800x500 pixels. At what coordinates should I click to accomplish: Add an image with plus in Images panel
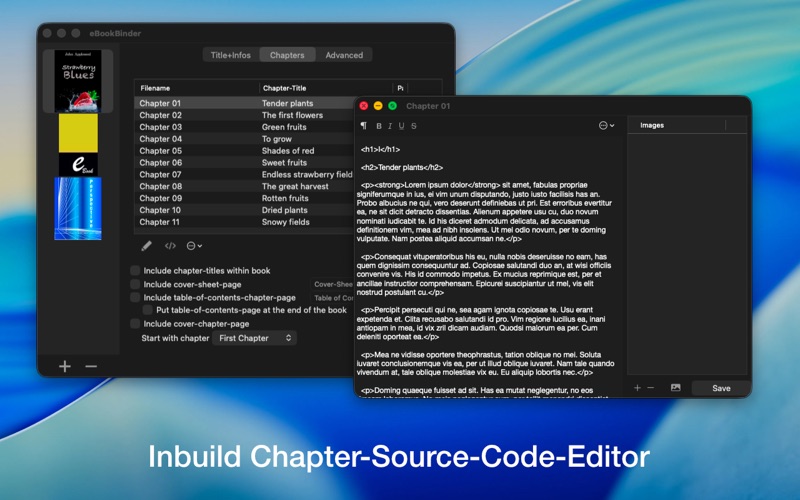637,388
